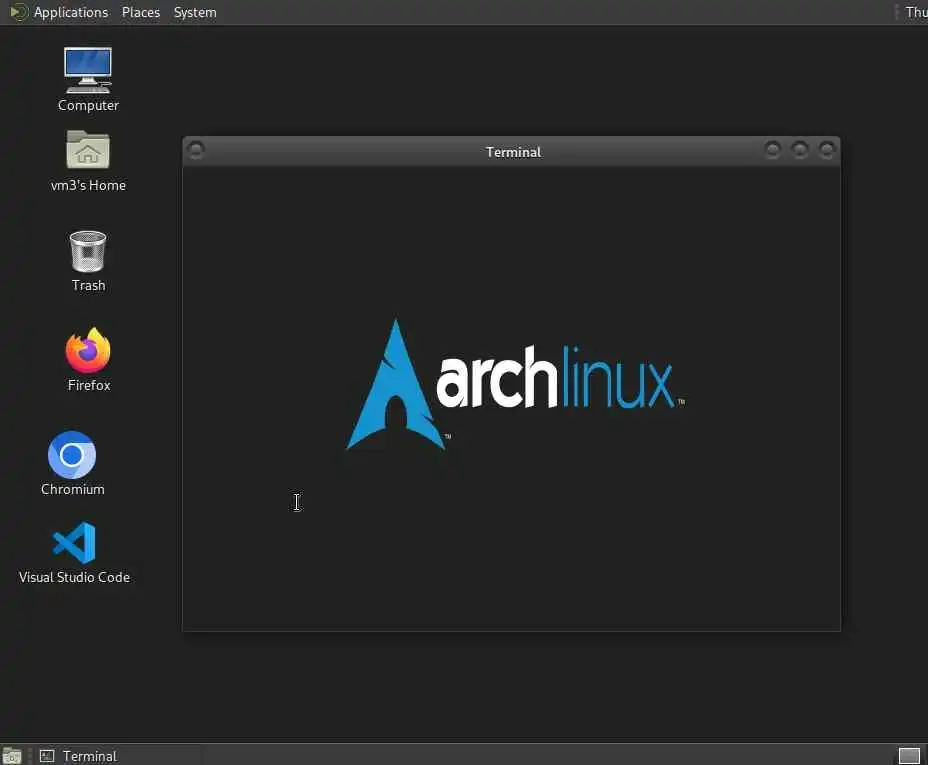The width and height of the screenshot is (928, 765).
Task: Open the Places menu
Action: [141, 12]
